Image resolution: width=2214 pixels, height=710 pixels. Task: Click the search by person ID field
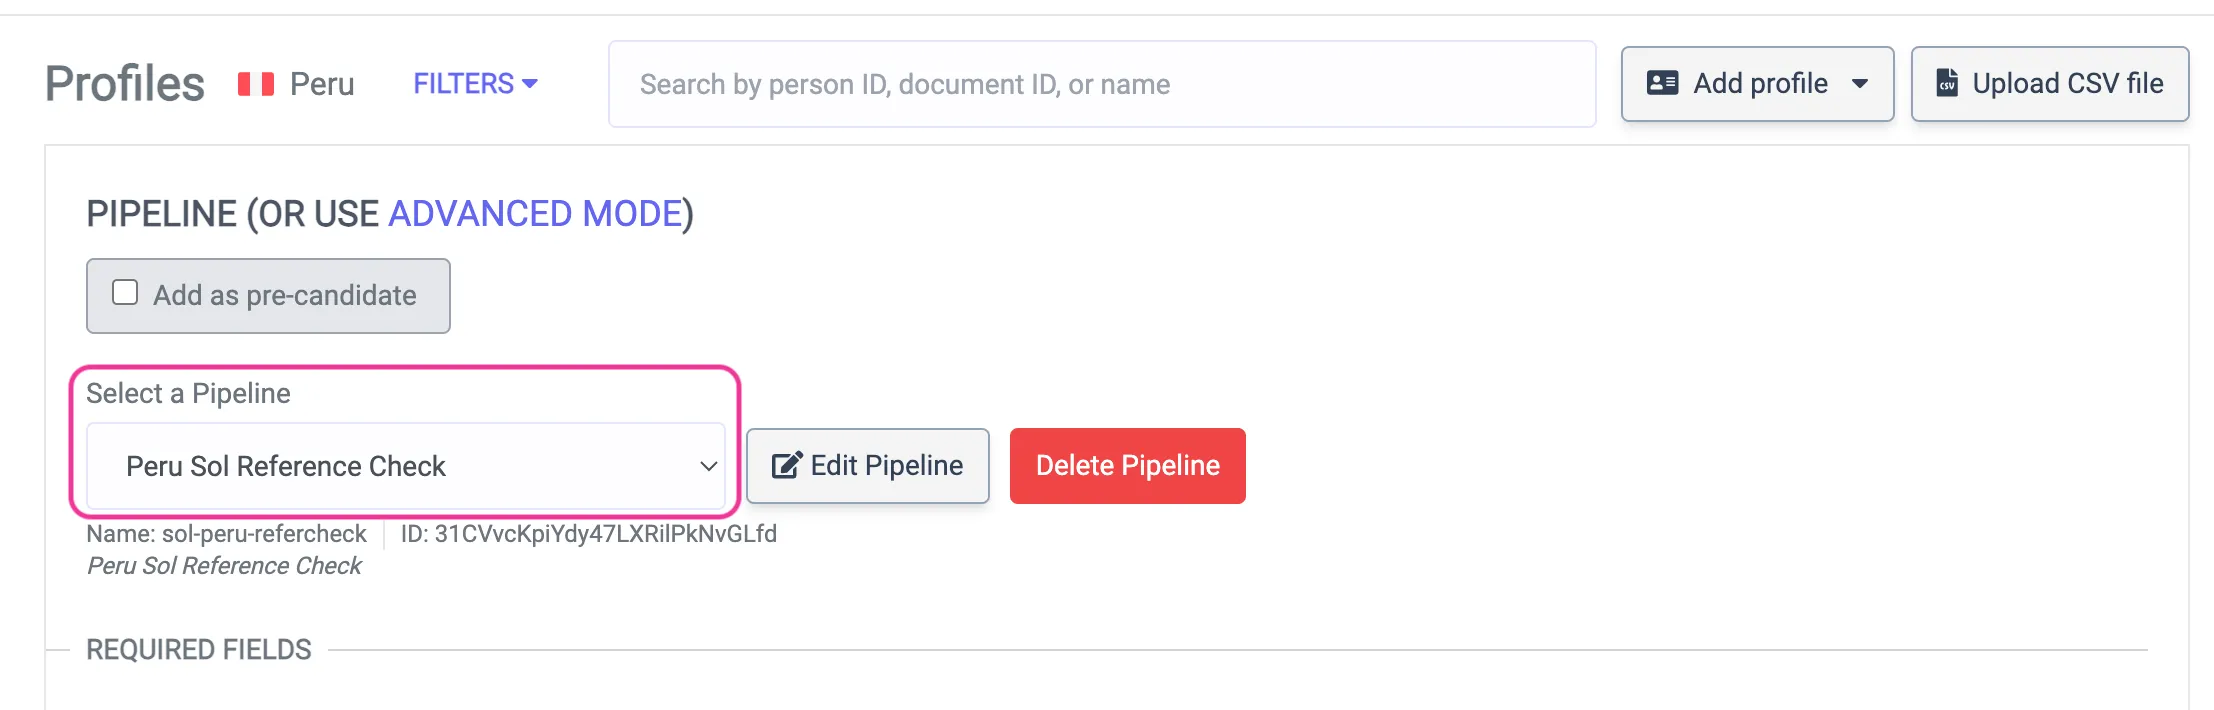pyautogui.click(x=1102, y=84)
